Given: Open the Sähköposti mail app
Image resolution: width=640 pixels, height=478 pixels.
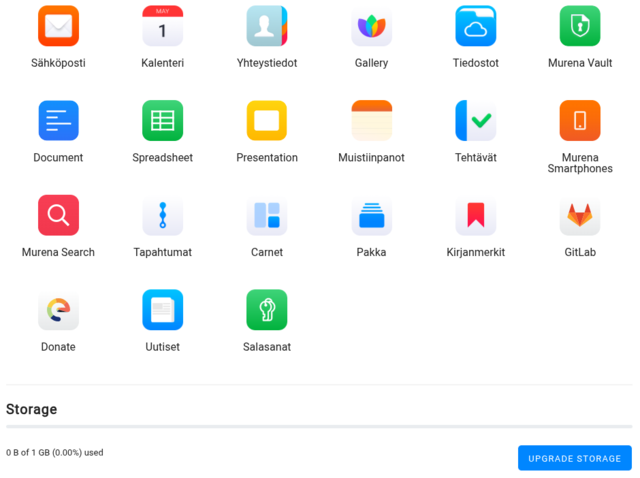Looking at the screenshot, I should point(58,26).
